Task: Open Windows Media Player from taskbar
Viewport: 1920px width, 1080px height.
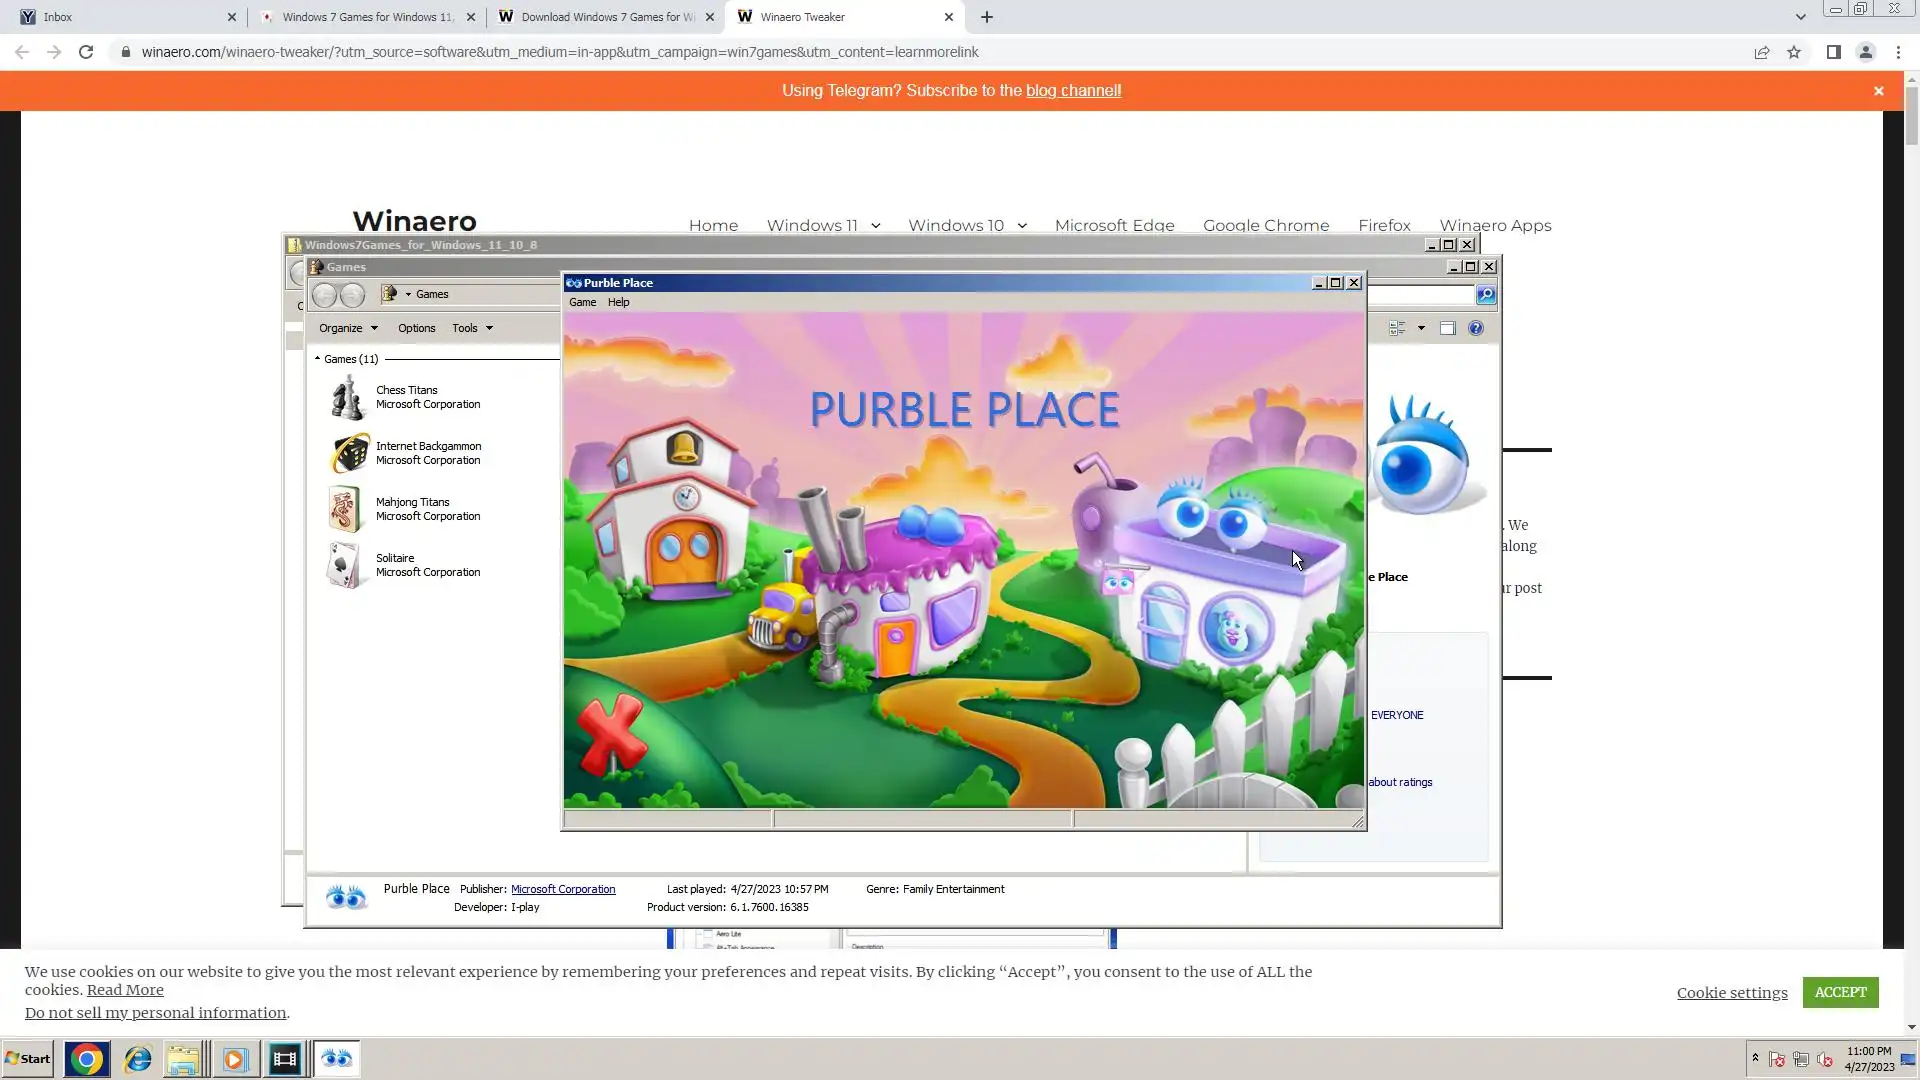Action: 234,1059
